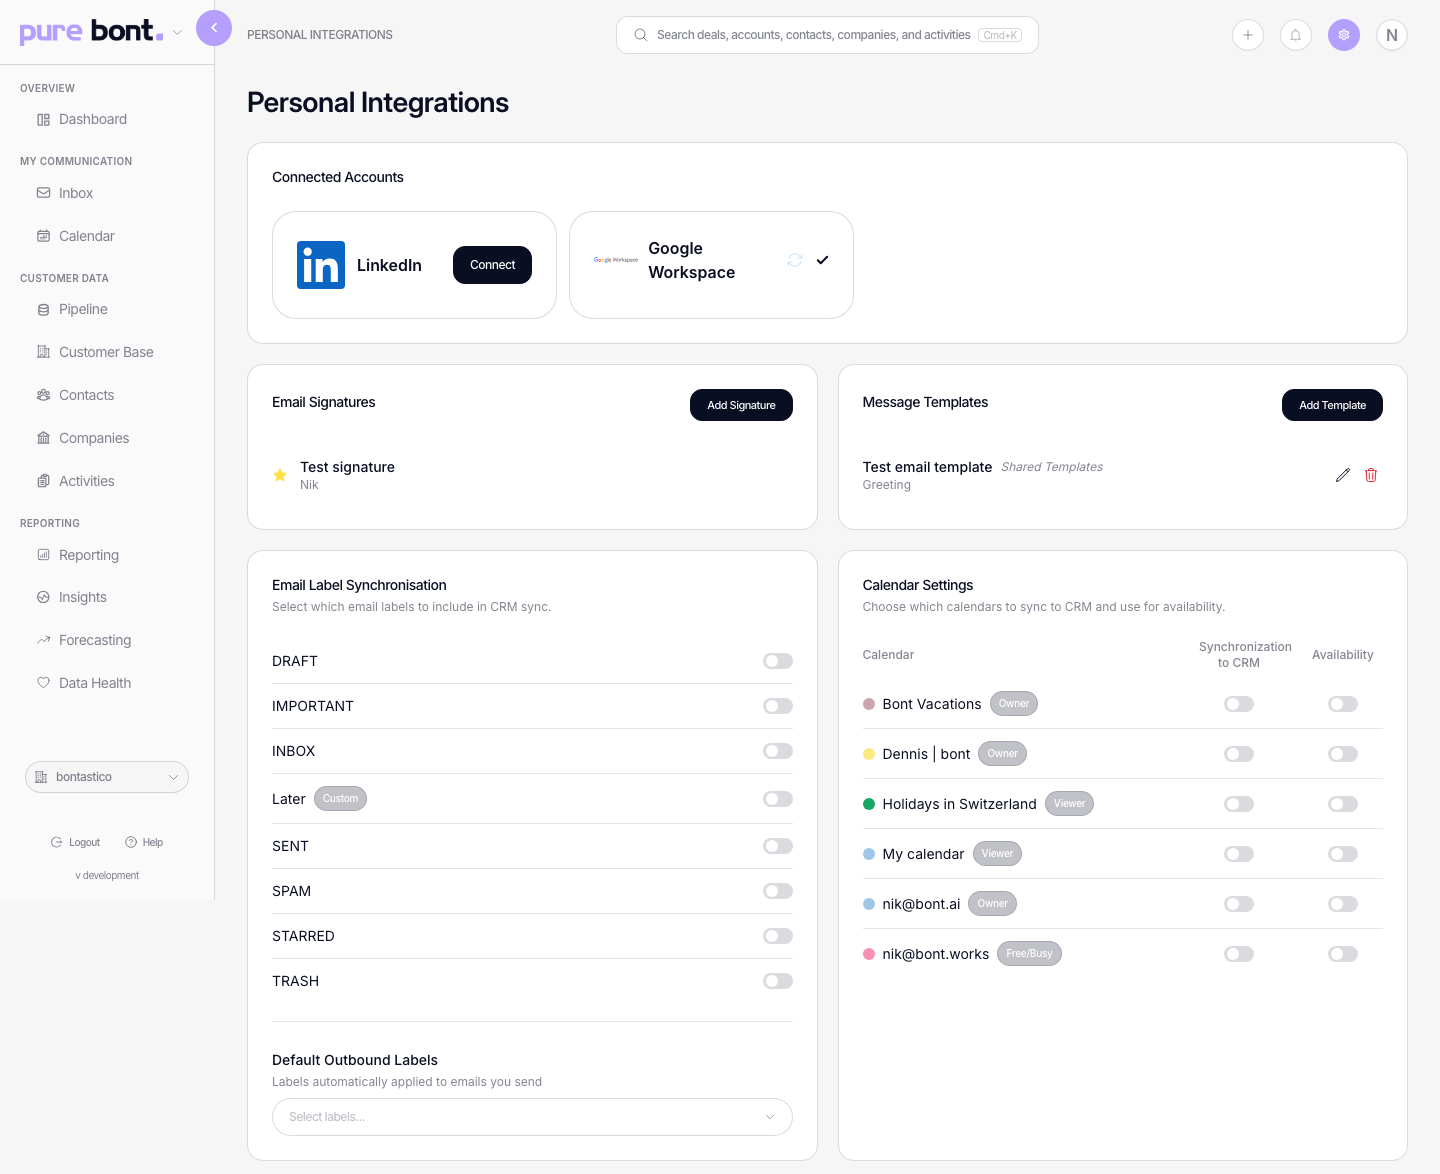Click Logout link
This screenshot has width=1440, height=1174.
pos(76,842)
